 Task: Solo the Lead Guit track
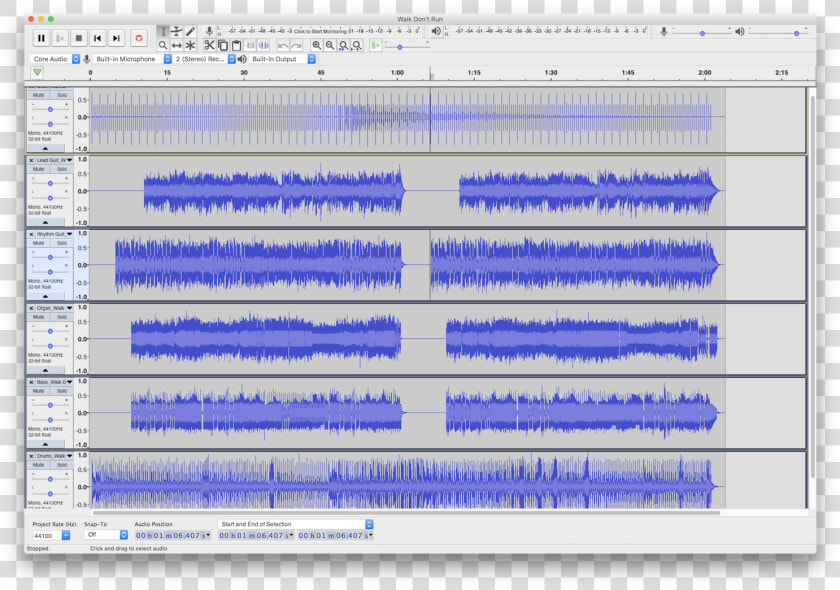point(62,169)
